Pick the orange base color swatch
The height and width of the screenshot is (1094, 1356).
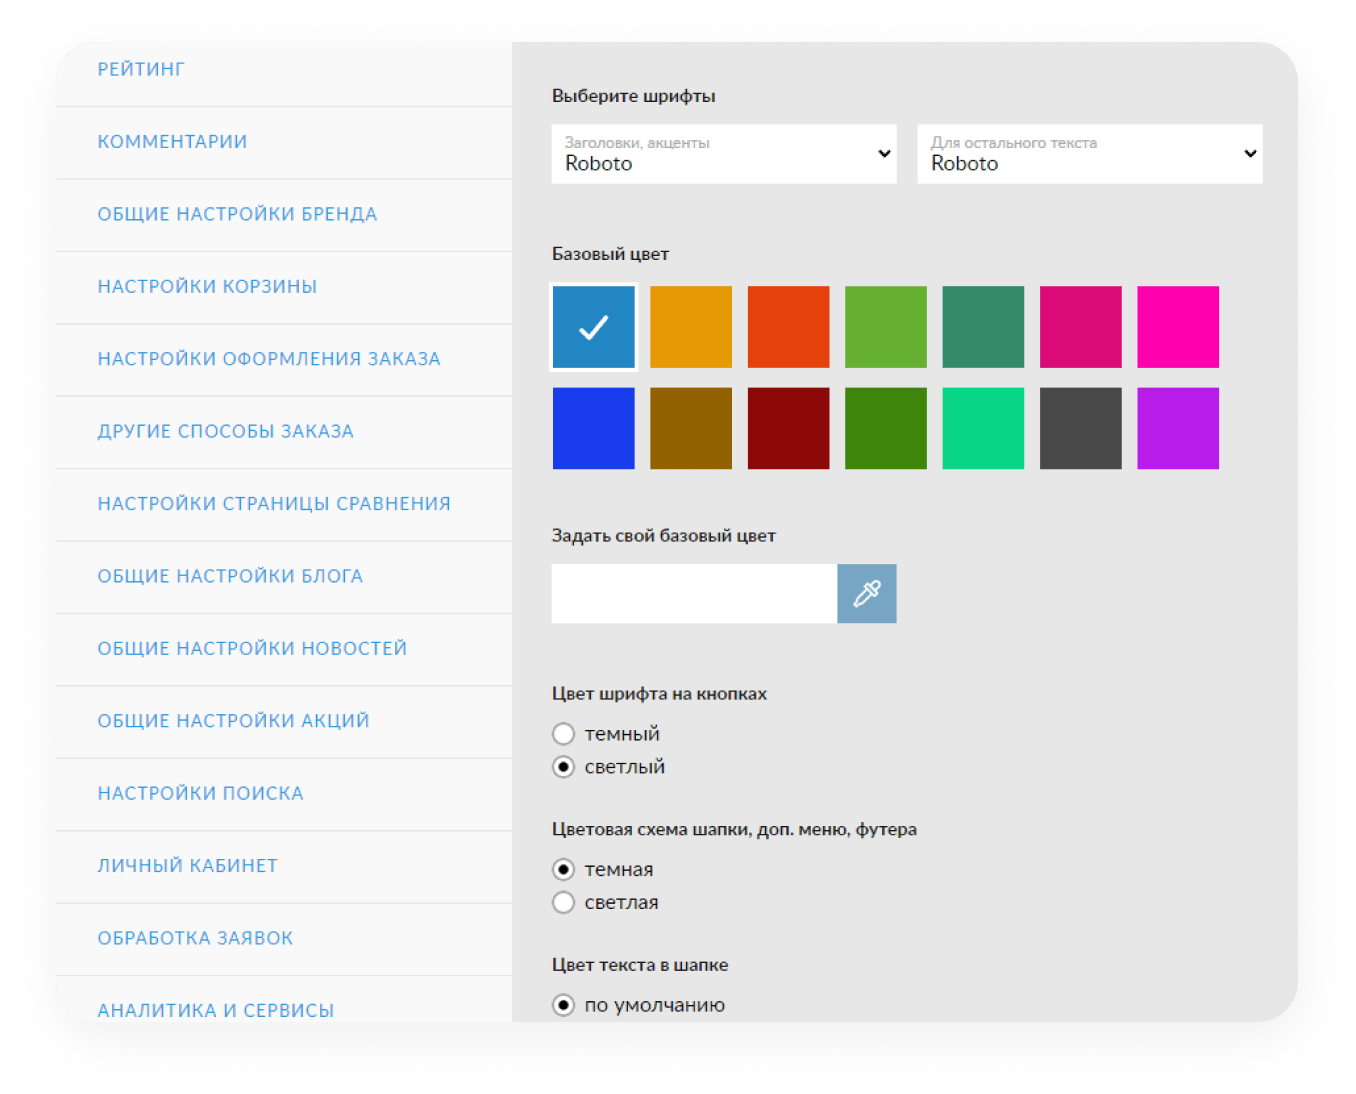pos(691,327)
